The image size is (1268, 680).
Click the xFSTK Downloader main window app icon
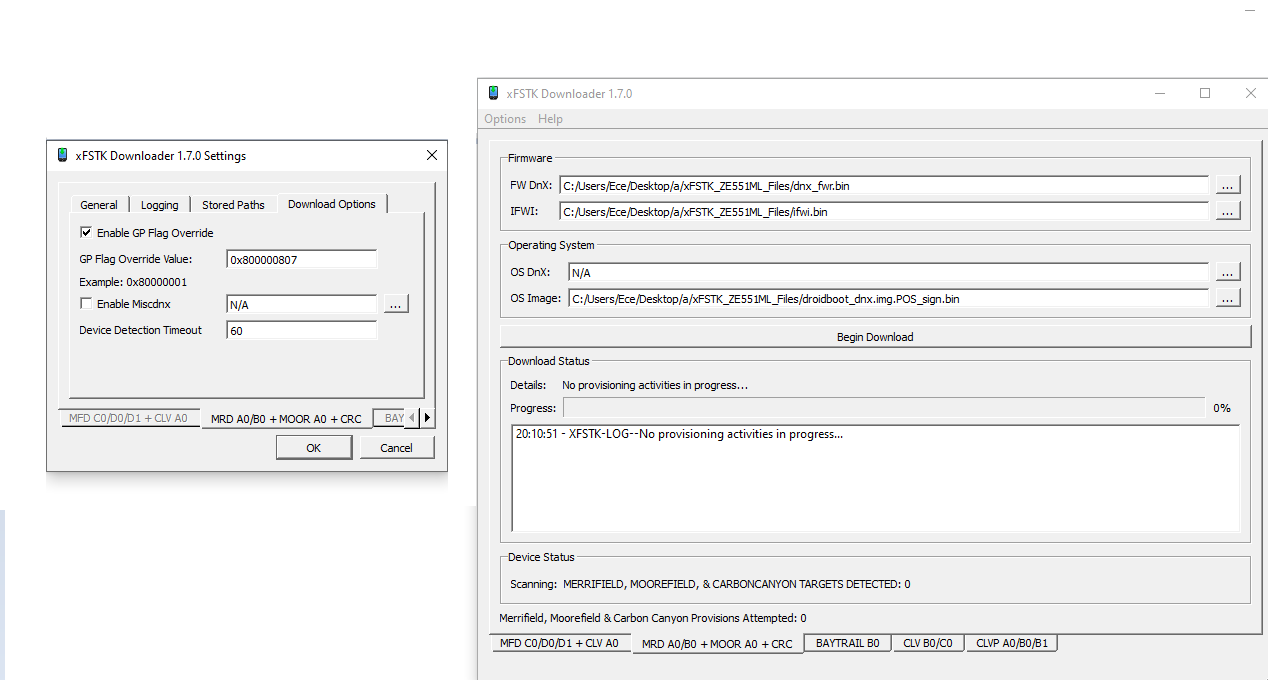pos(493,93)
